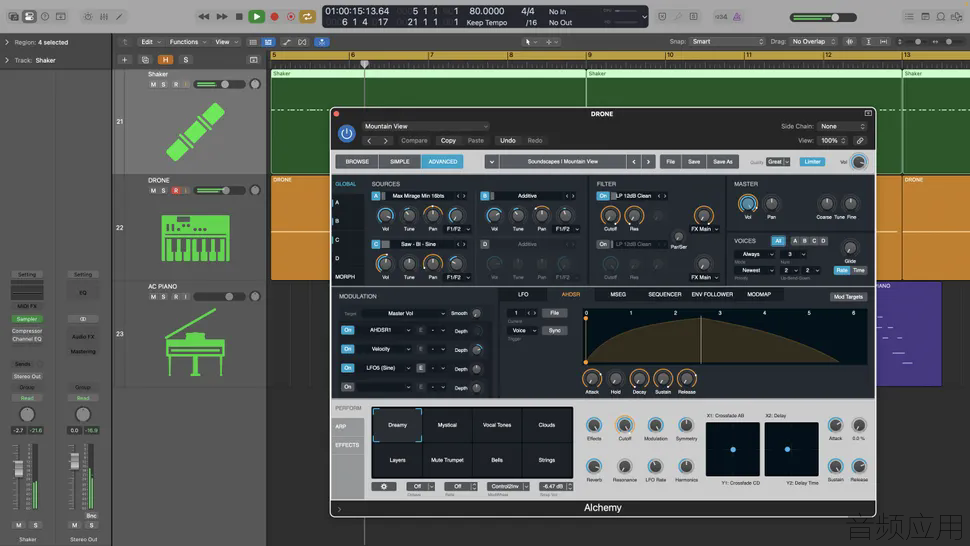The image size is (970, 546).
Task: Click Alchemy File button
Action: point(671,161)
